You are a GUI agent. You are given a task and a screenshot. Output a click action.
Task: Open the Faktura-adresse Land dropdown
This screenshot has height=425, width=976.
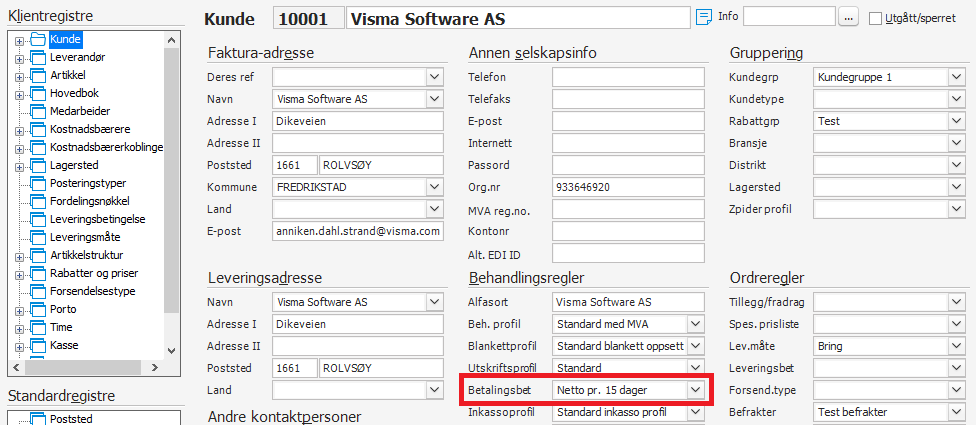pyautogui.click(x=434, y=208)
